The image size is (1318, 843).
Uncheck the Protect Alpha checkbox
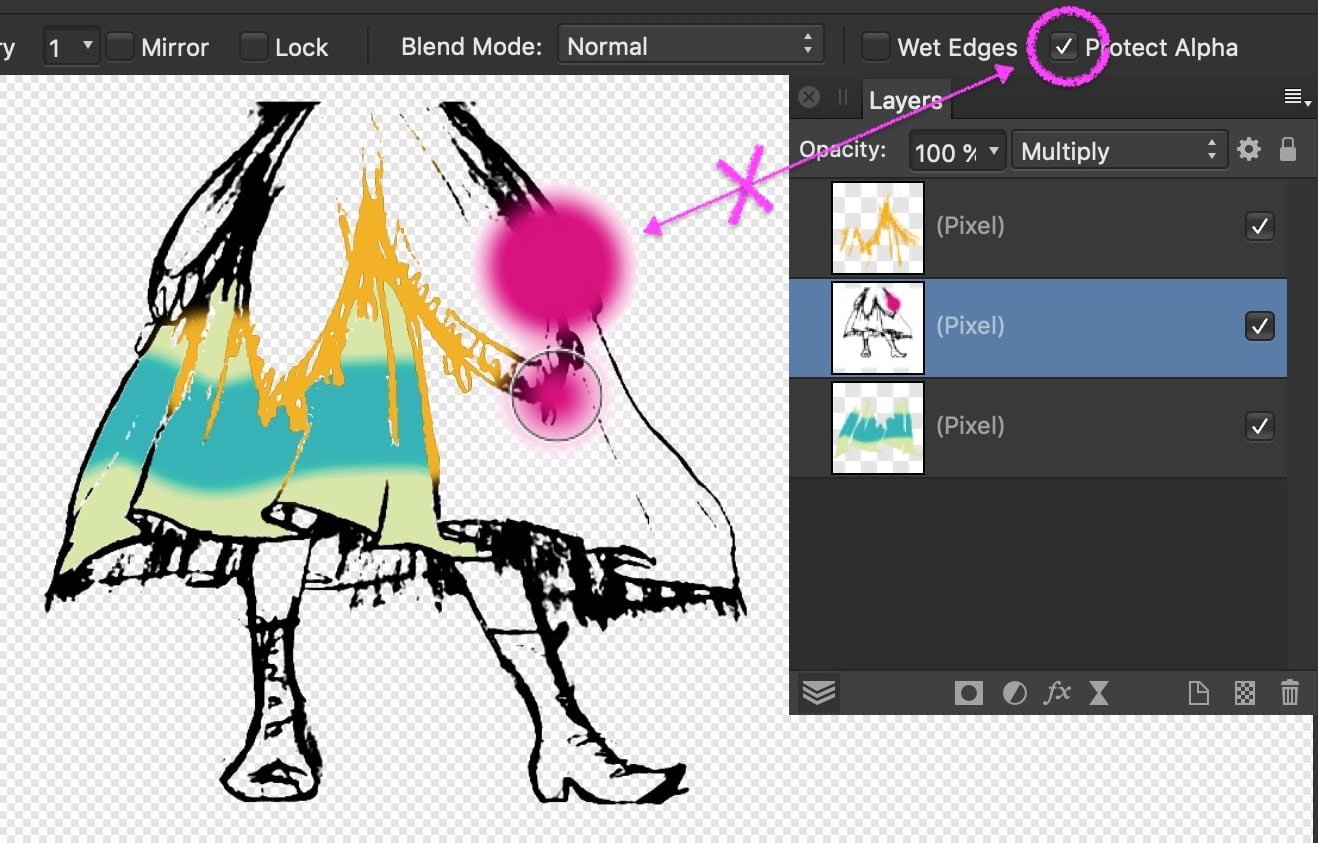coord(1065,46)
